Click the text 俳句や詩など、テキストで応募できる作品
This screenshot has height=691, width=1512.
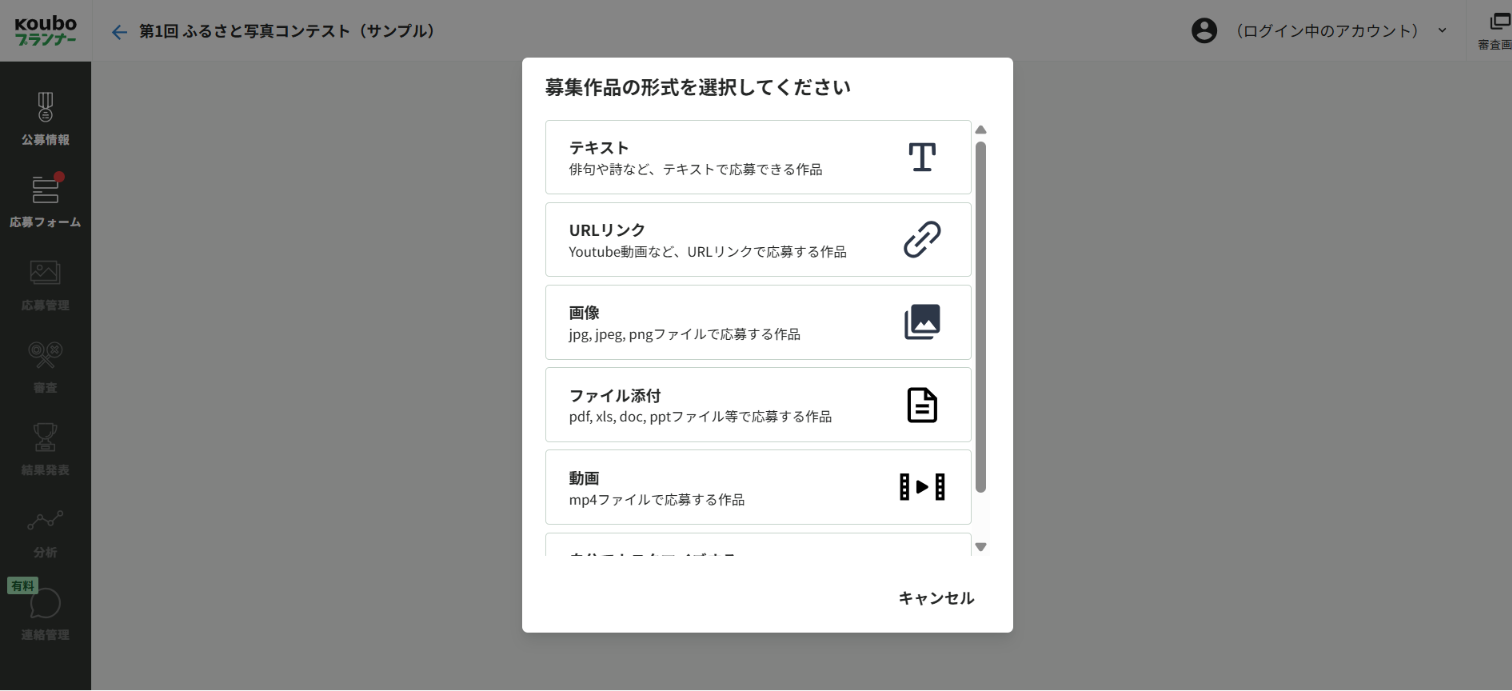click(696, 170)
